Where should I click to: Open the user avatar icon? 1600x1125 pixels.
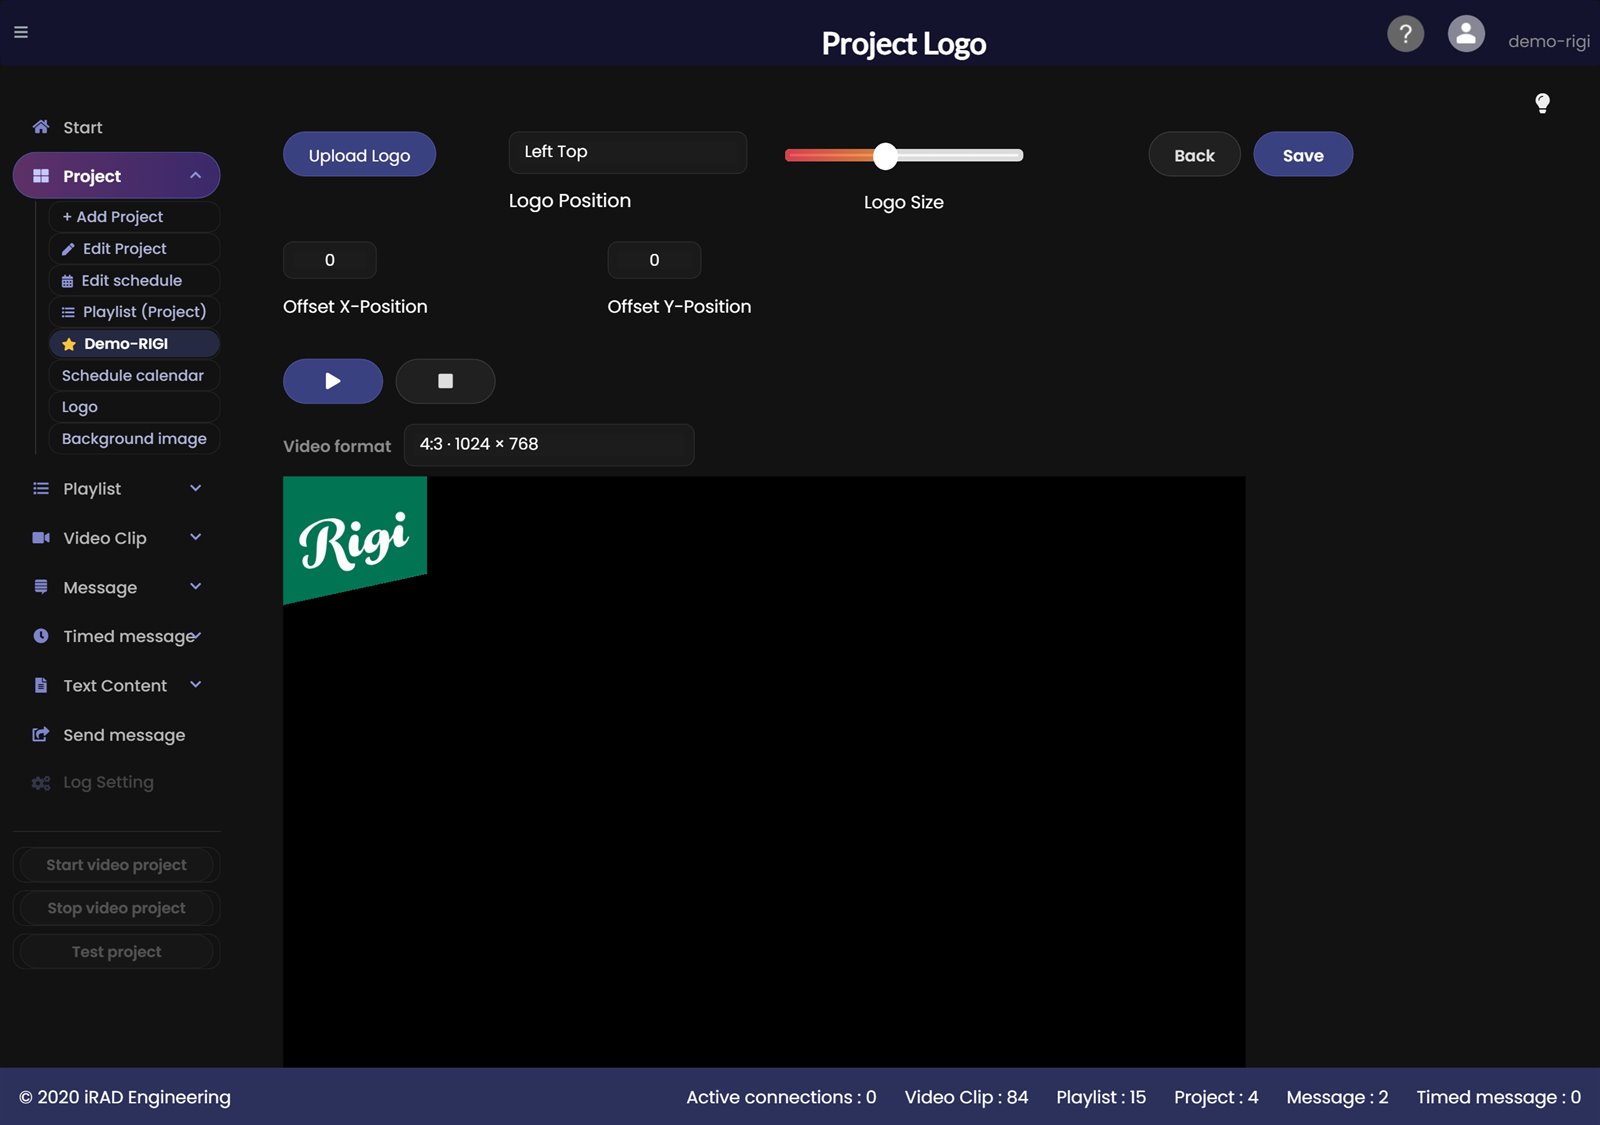pos(1466,34)
